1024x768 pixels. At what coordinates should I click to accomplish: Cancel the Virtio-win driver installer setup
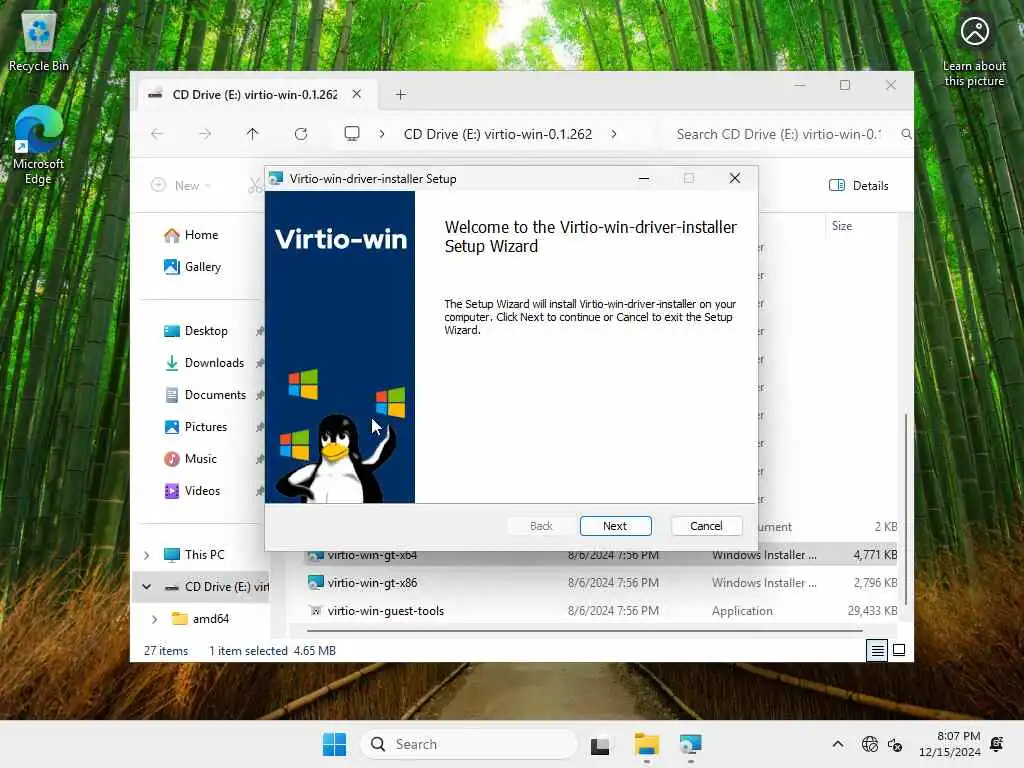(706, 526)
